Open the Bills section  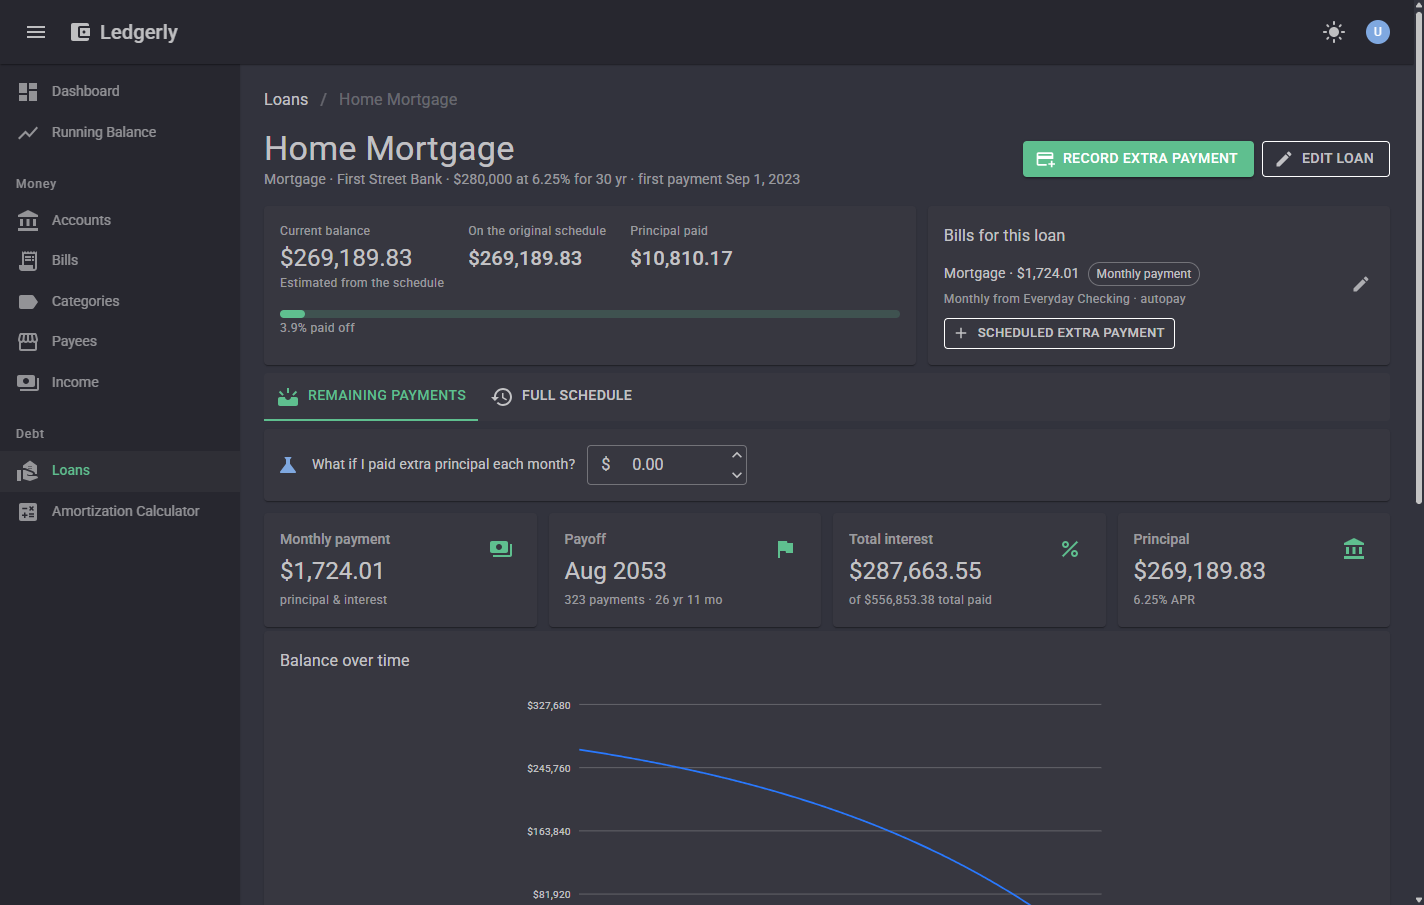coord(120,261)
